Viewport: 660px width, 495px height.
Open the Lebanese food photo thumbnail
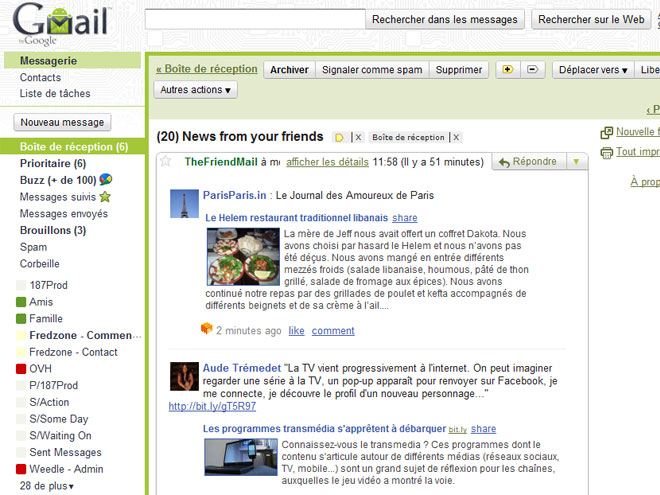click(x=243, y=256)
